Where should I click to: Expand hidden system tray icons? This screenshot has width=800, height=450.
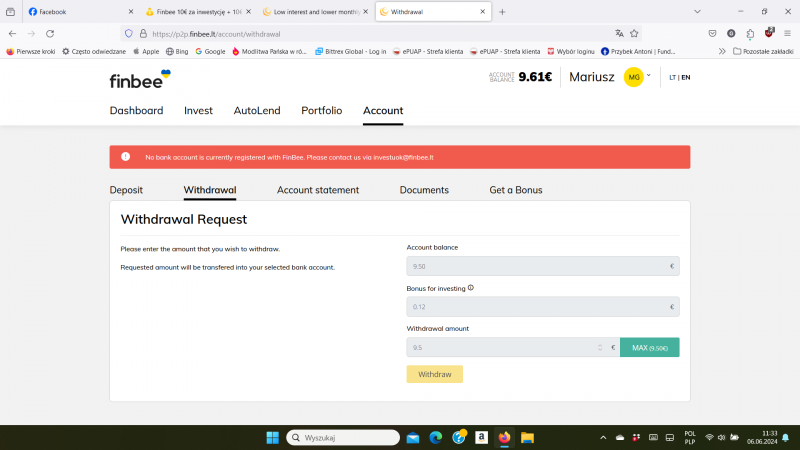pyautogui.click(x=602, y=437)
